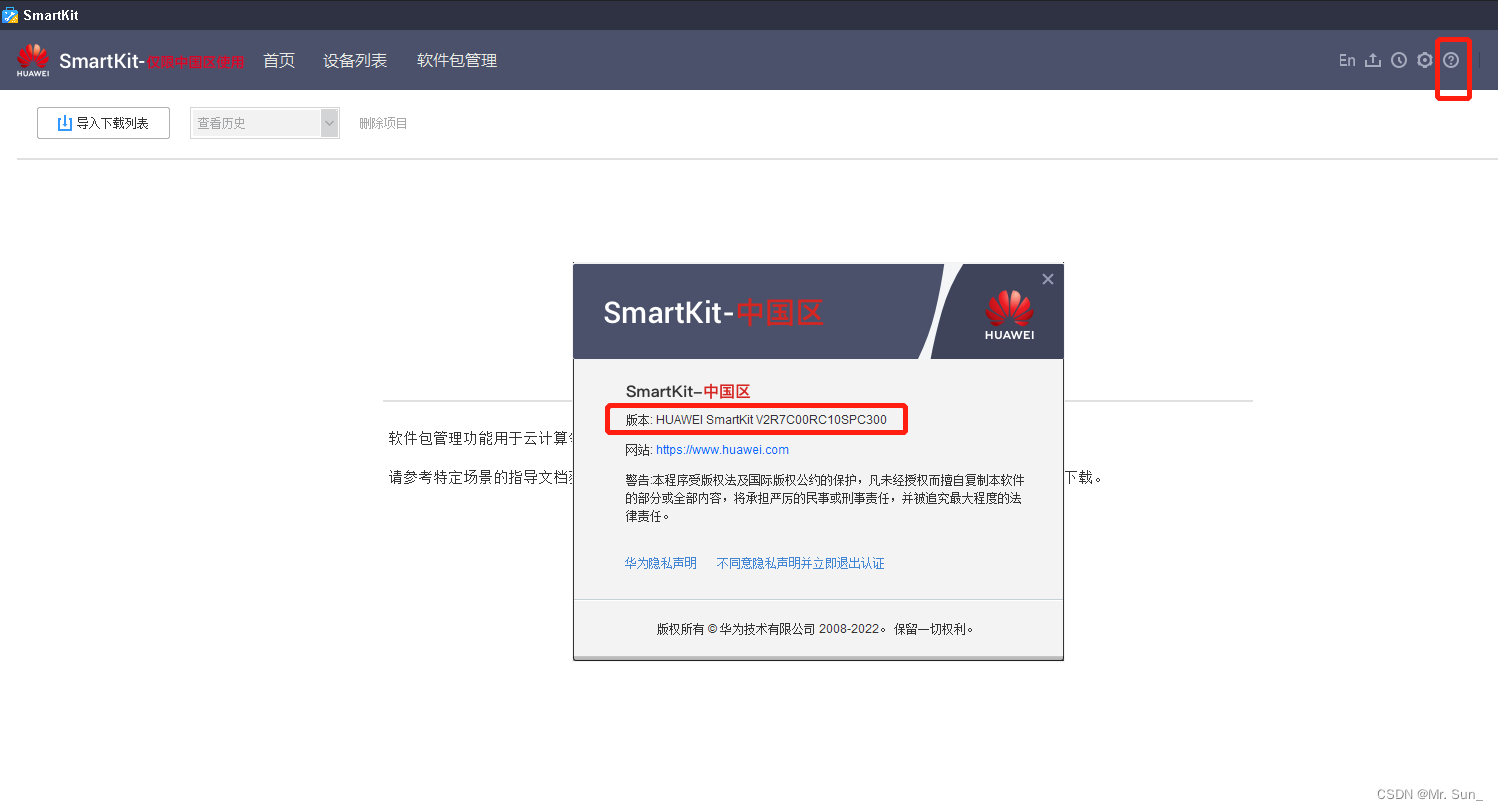The height and width of the screenshot is (810, 1498).
Task: Click the settings gear icon
Action: point(1425,60)
